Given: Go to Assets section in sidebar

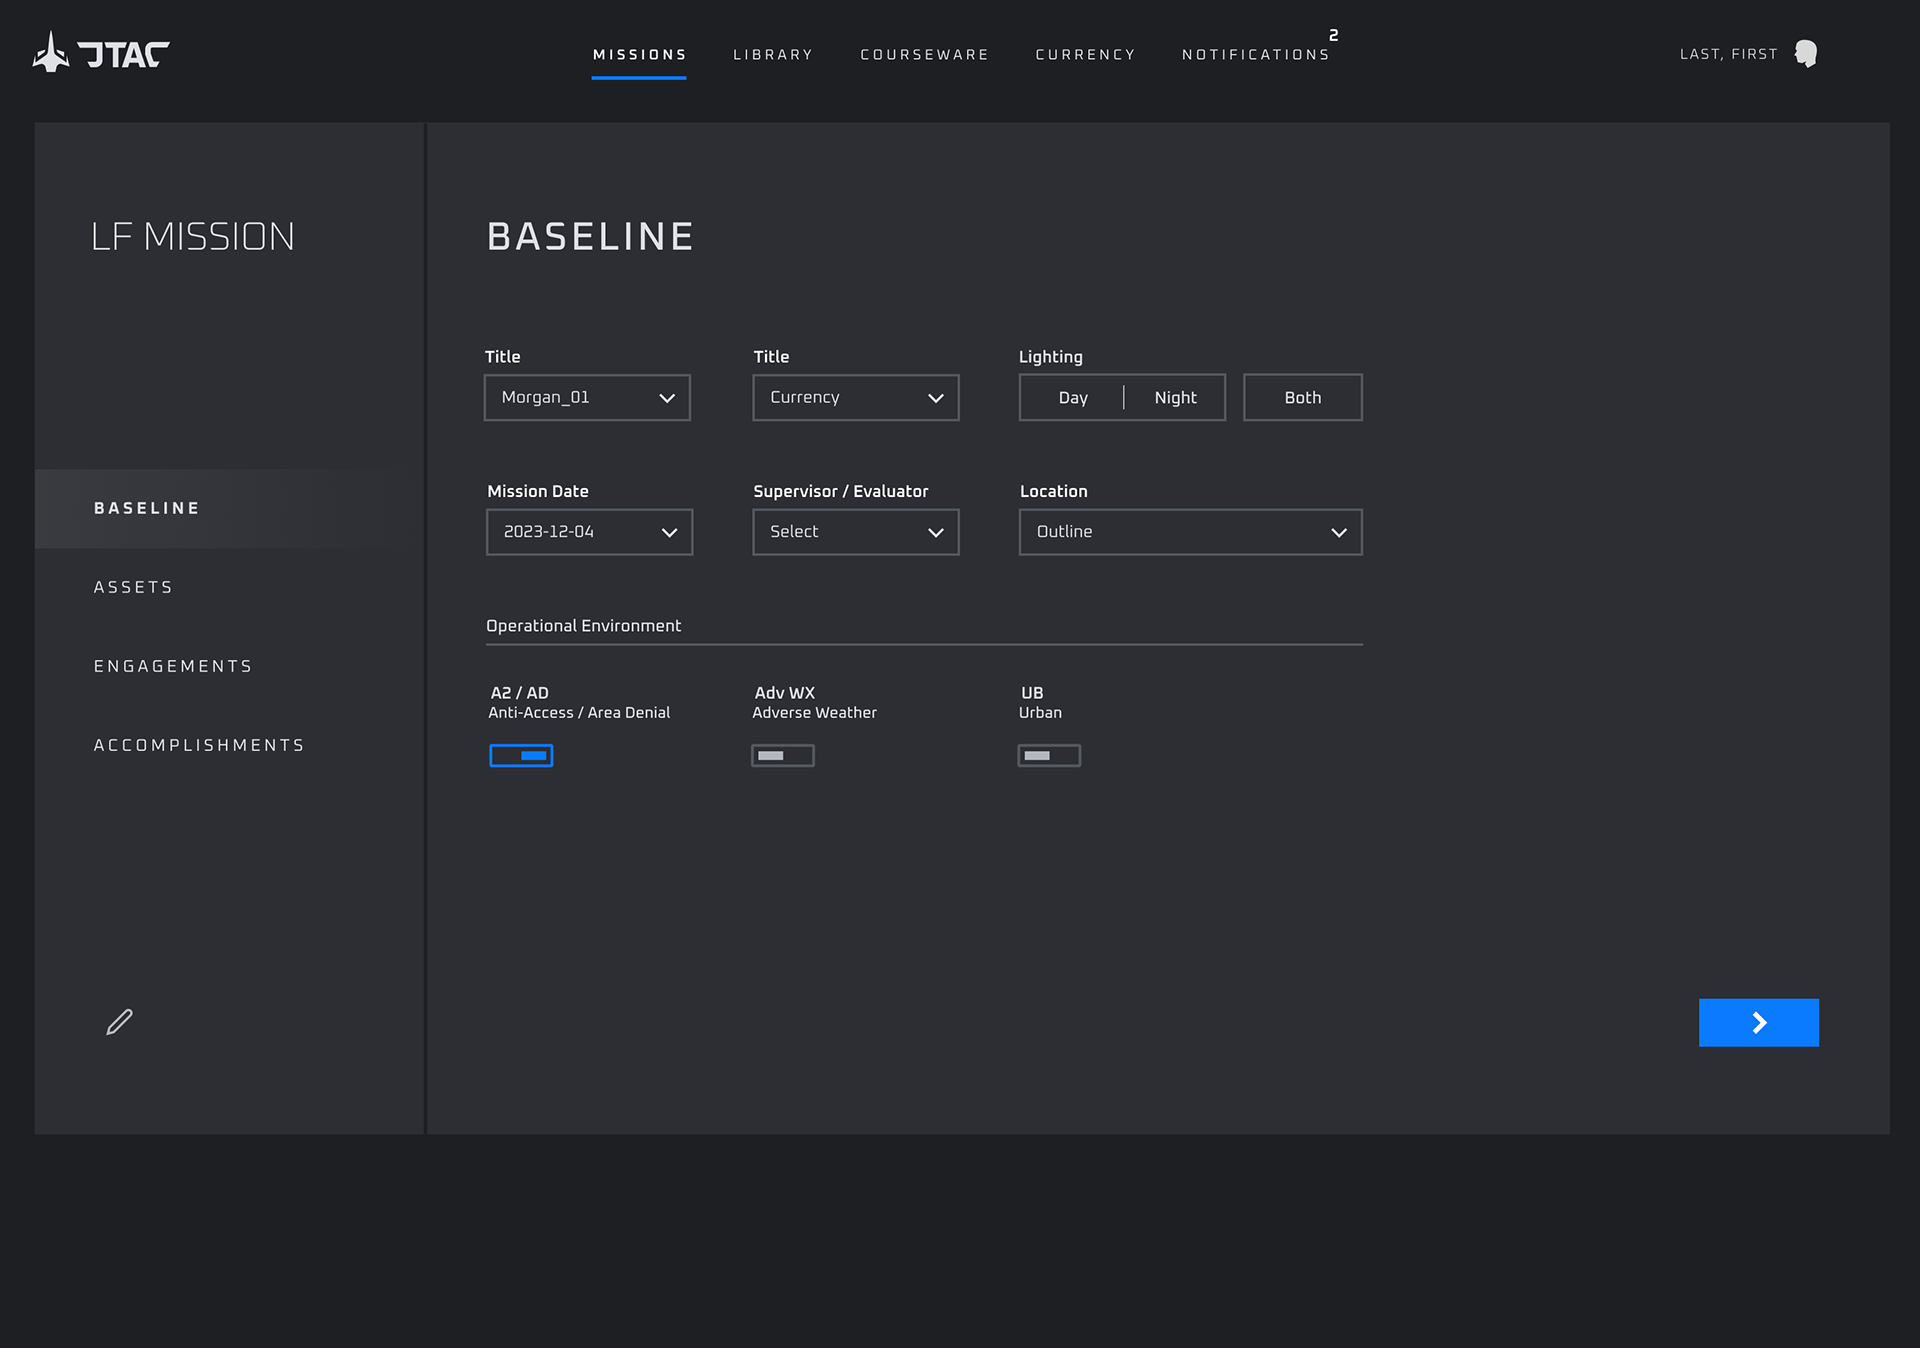Looking at the screenshot, I should point(133,587).
